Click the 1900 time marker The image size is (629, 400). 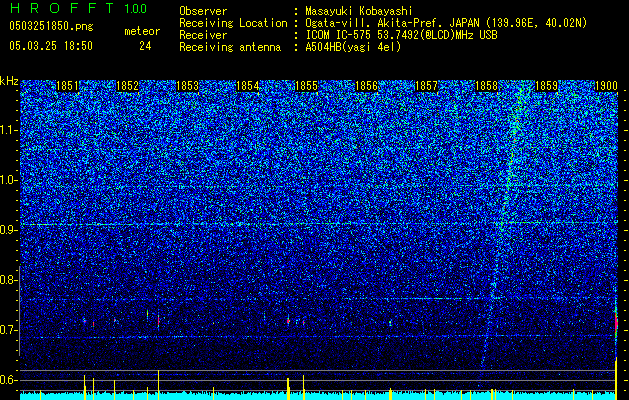click(x=606, y=86)
